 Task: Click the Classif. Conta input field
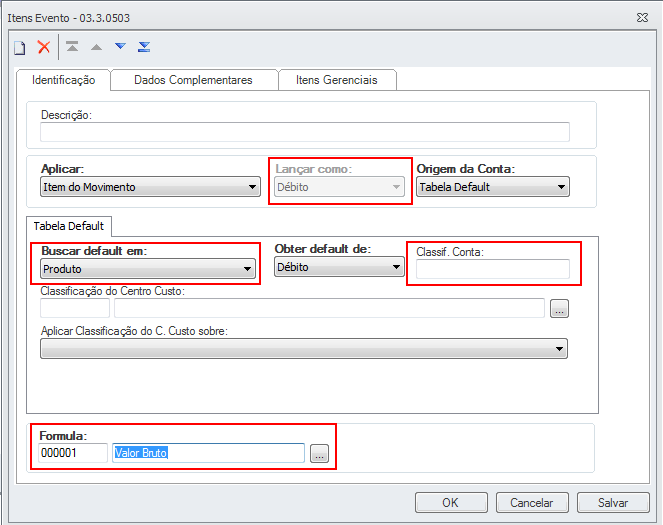493,269
